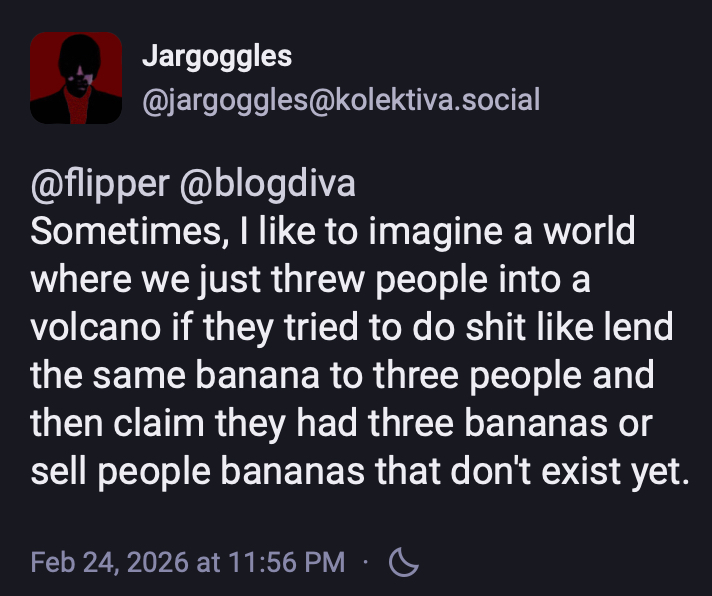Click the line "the same banana to three people and"
Viewport: 712px width, 596px height.
tap(342, 376)
